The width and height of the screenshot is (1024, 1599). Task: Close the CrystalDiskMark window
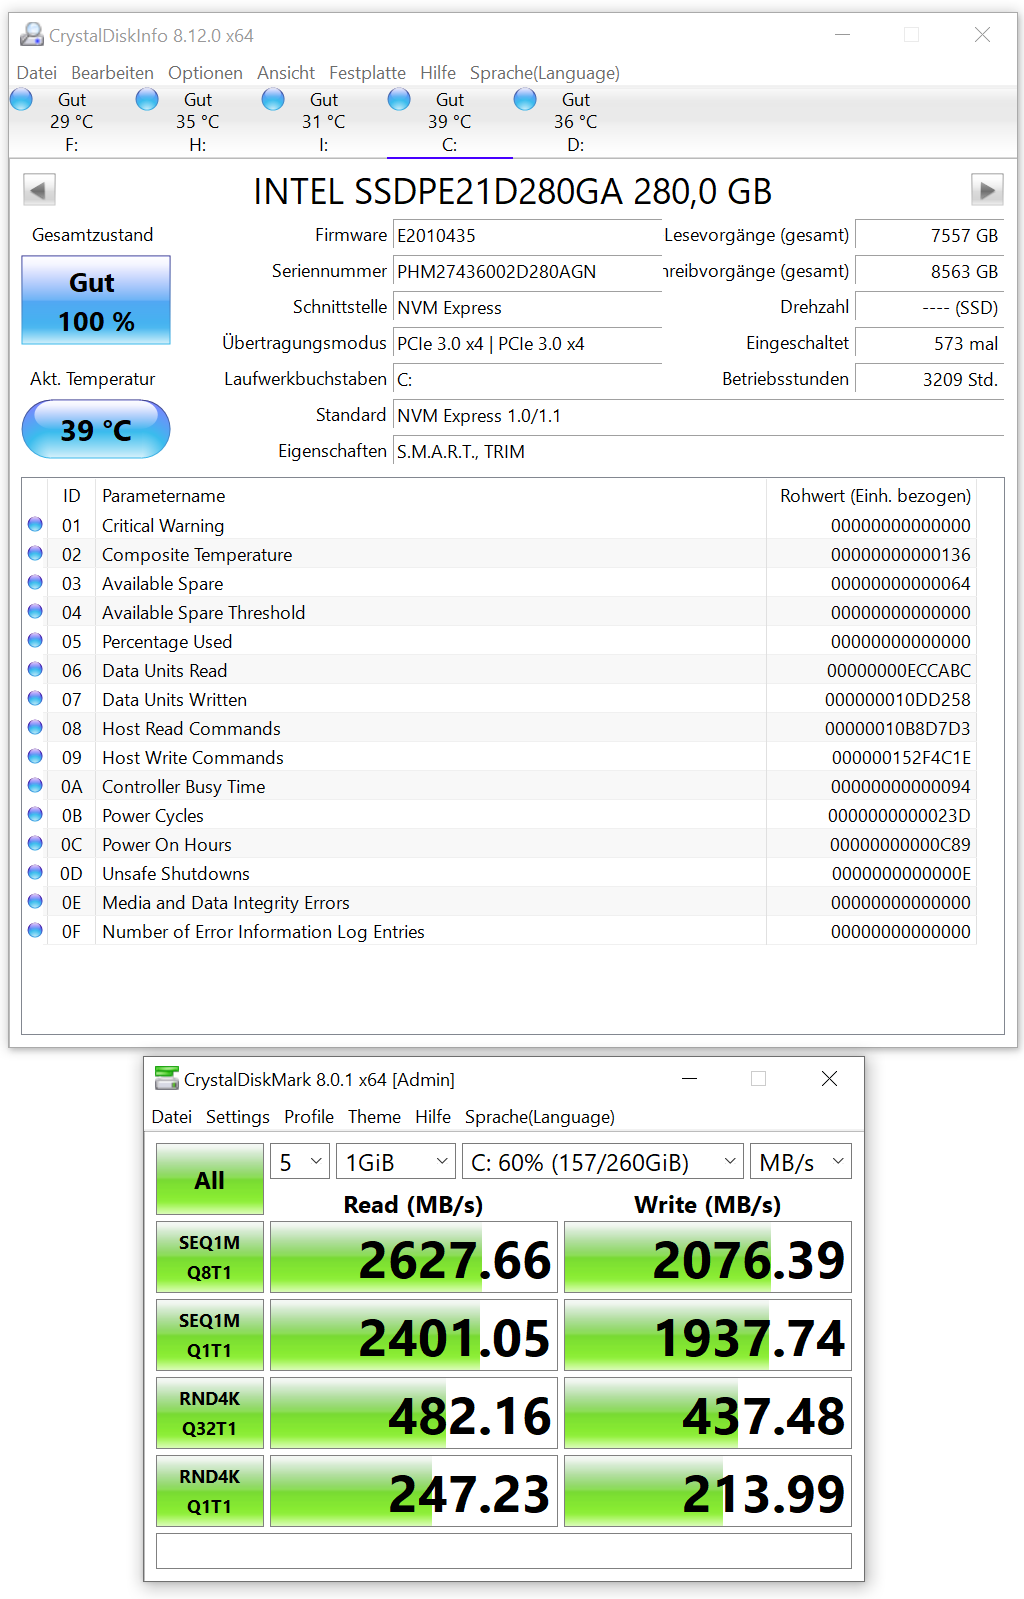829,1079
